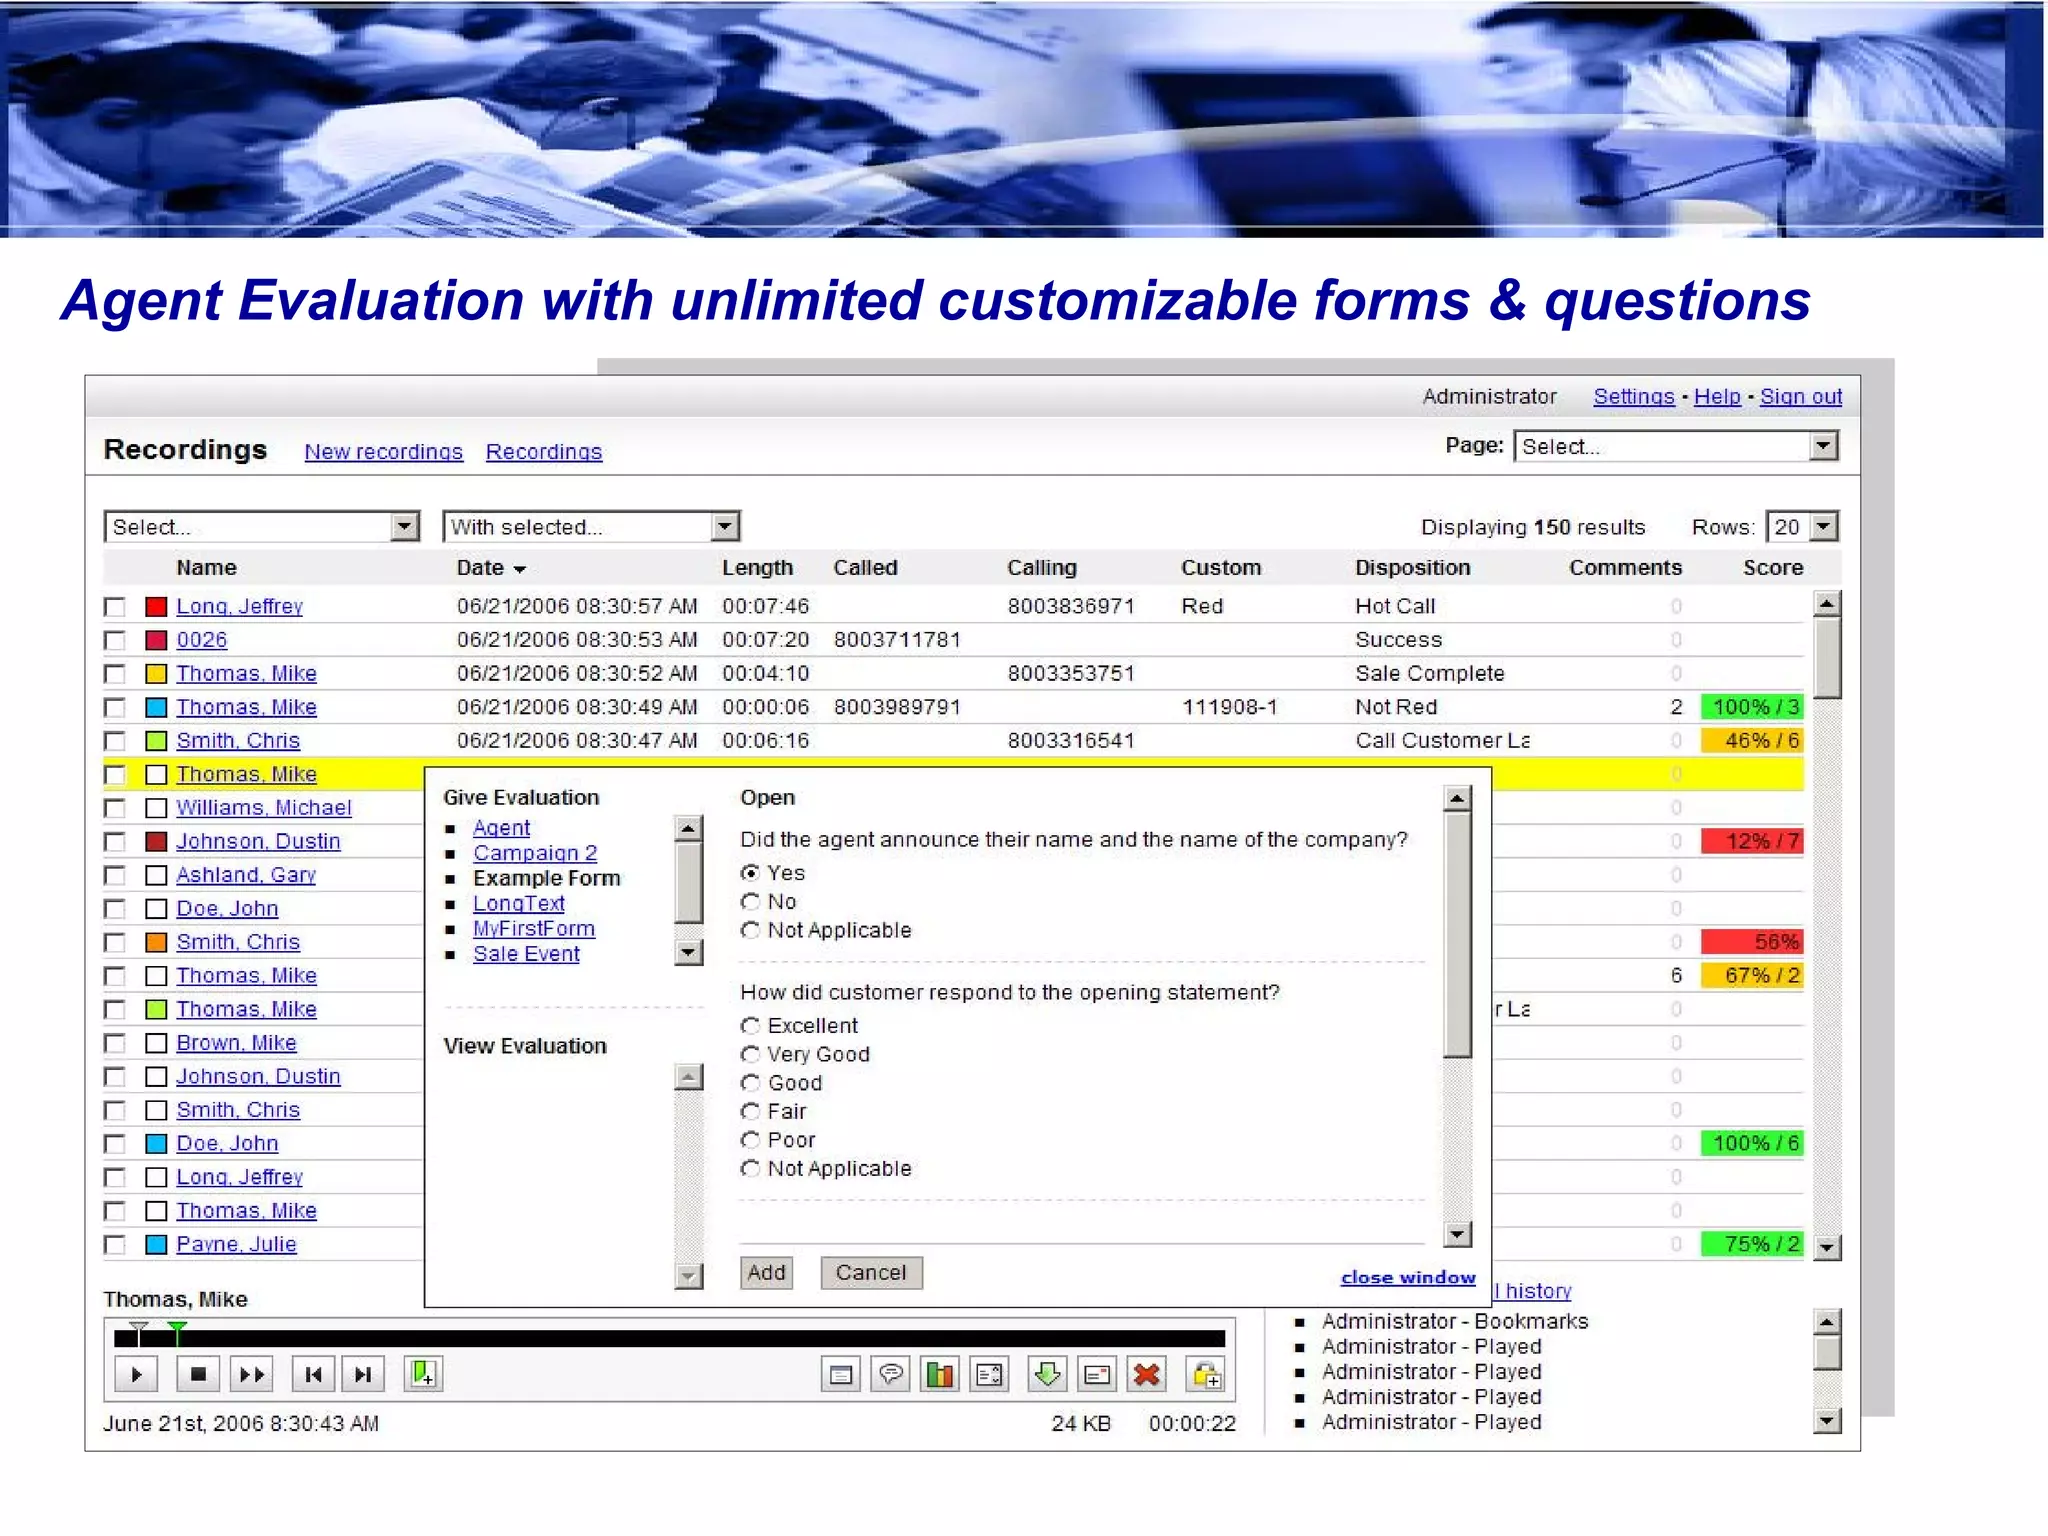Fast forward the recording

point(251,1375)
